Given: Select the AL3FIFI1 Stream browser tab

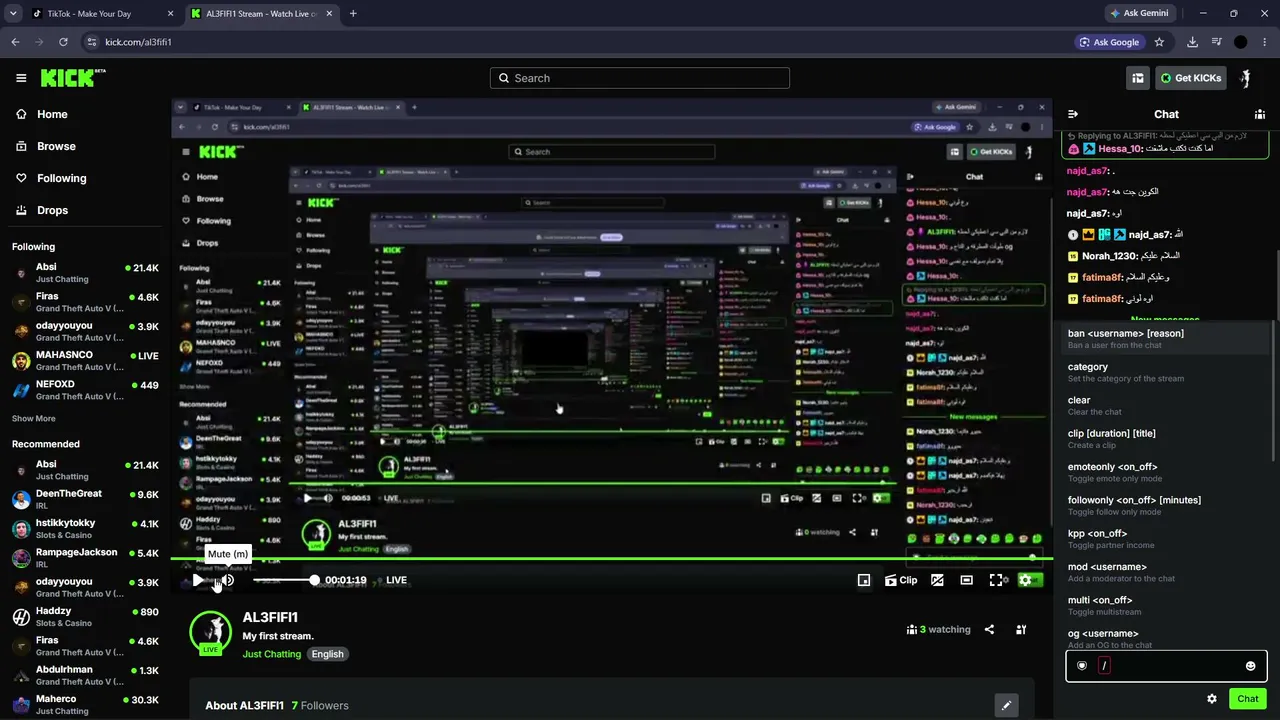Looking at the screenshot, I should [261, 14].
